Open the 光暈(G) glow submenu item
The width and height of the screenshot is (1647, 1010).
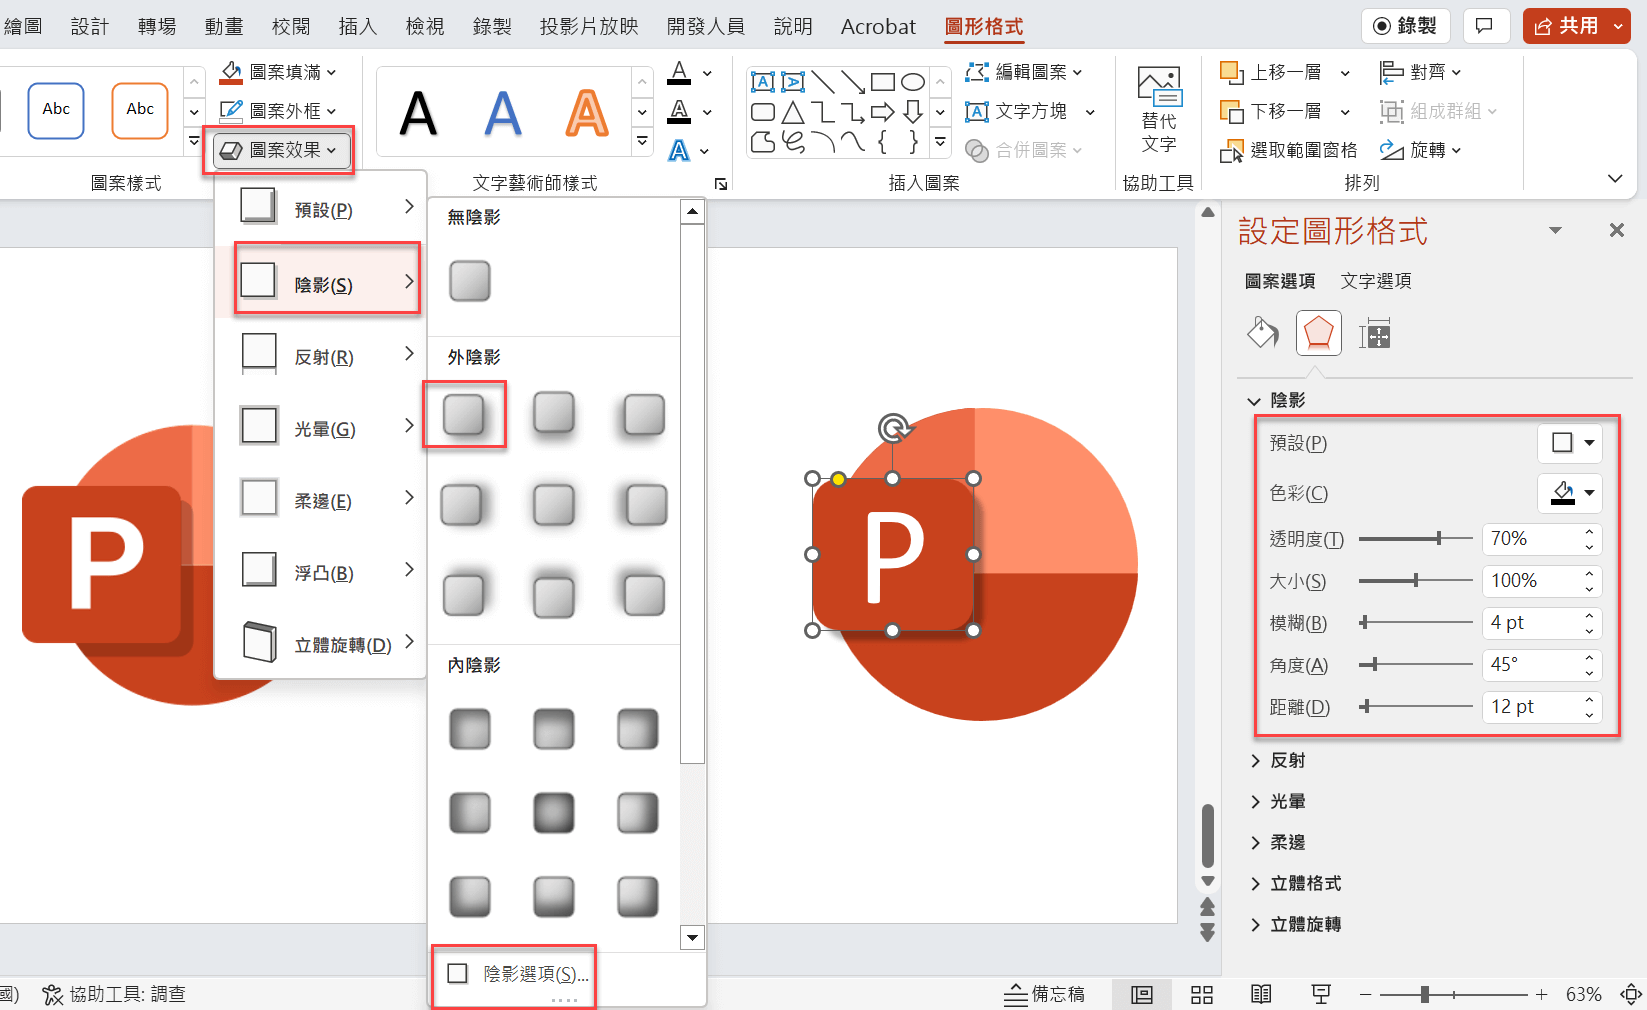pos(327,427)
